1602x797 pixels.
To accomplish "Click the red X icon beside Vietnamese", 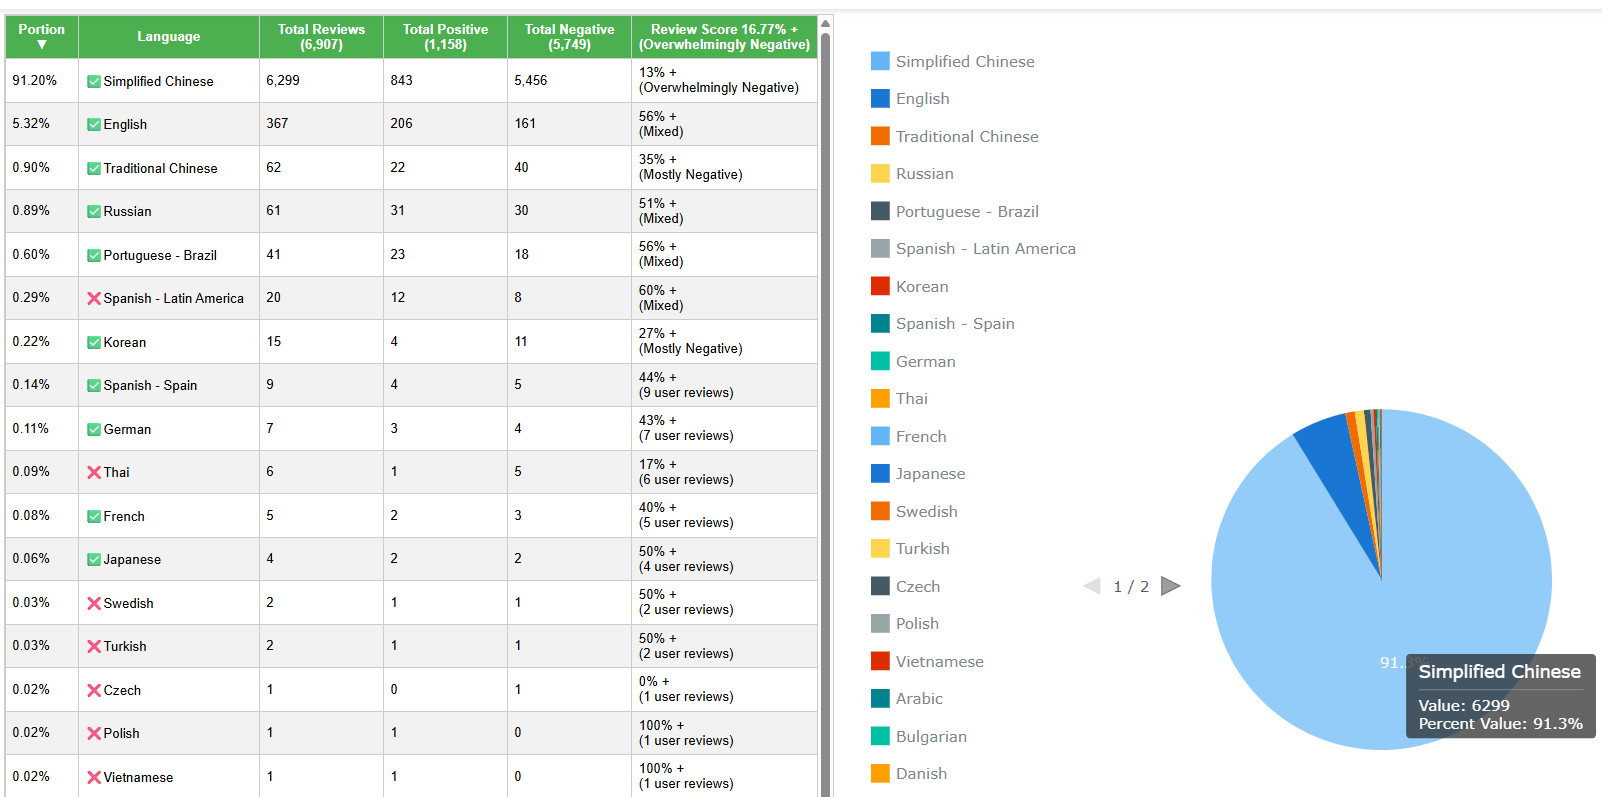I will (x=94, y=778).
